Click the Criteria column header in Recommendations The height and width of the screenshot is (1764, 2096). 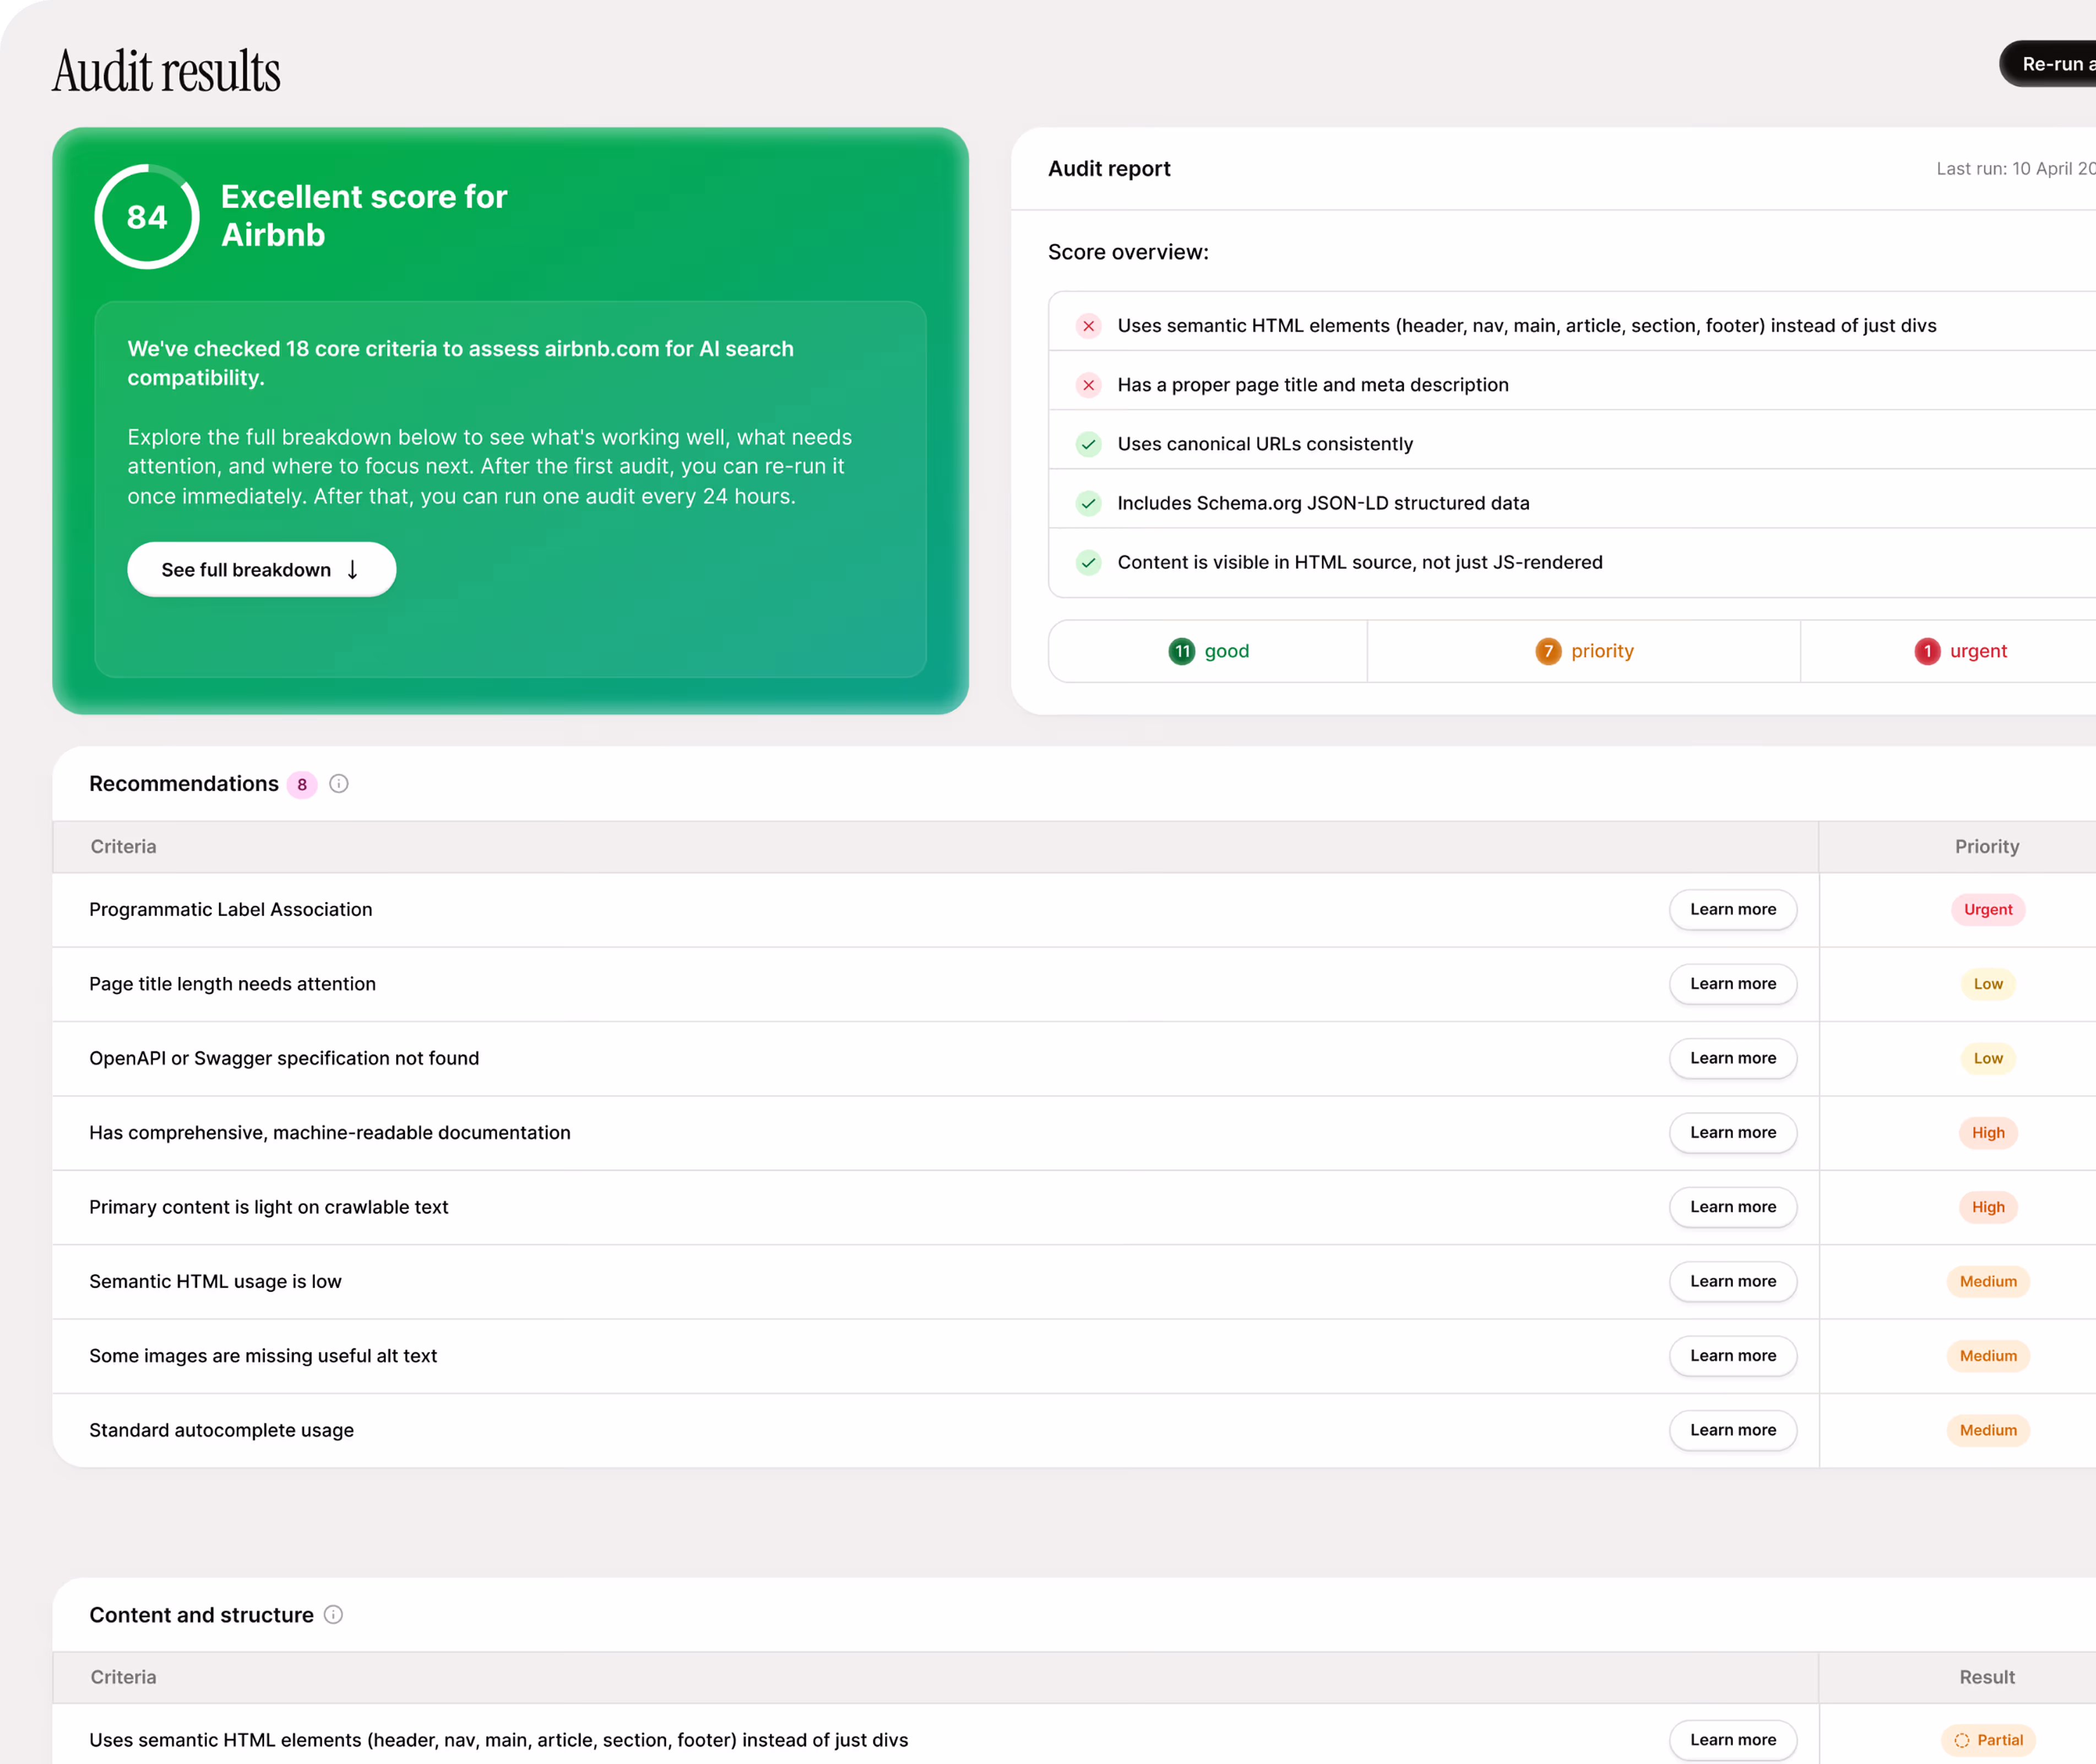coord(123,847)
